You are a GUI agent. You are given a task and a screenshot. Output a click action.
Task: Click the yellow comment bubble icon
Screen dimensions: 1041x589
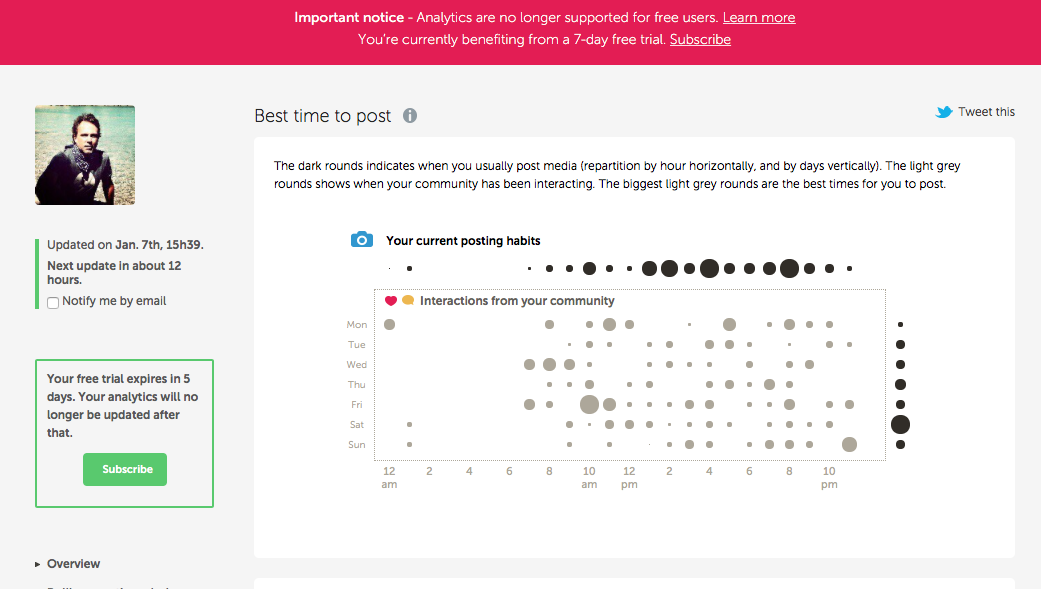tap(408, 301)
